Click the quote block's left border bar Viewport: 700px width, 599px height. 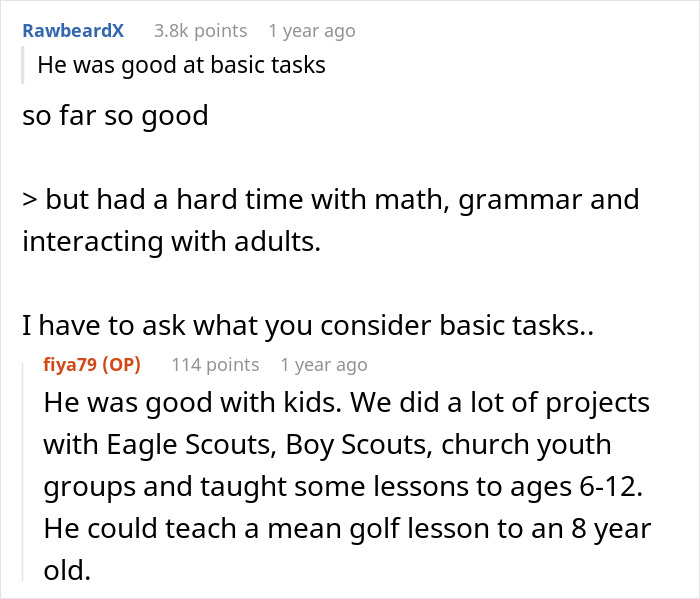25,67
